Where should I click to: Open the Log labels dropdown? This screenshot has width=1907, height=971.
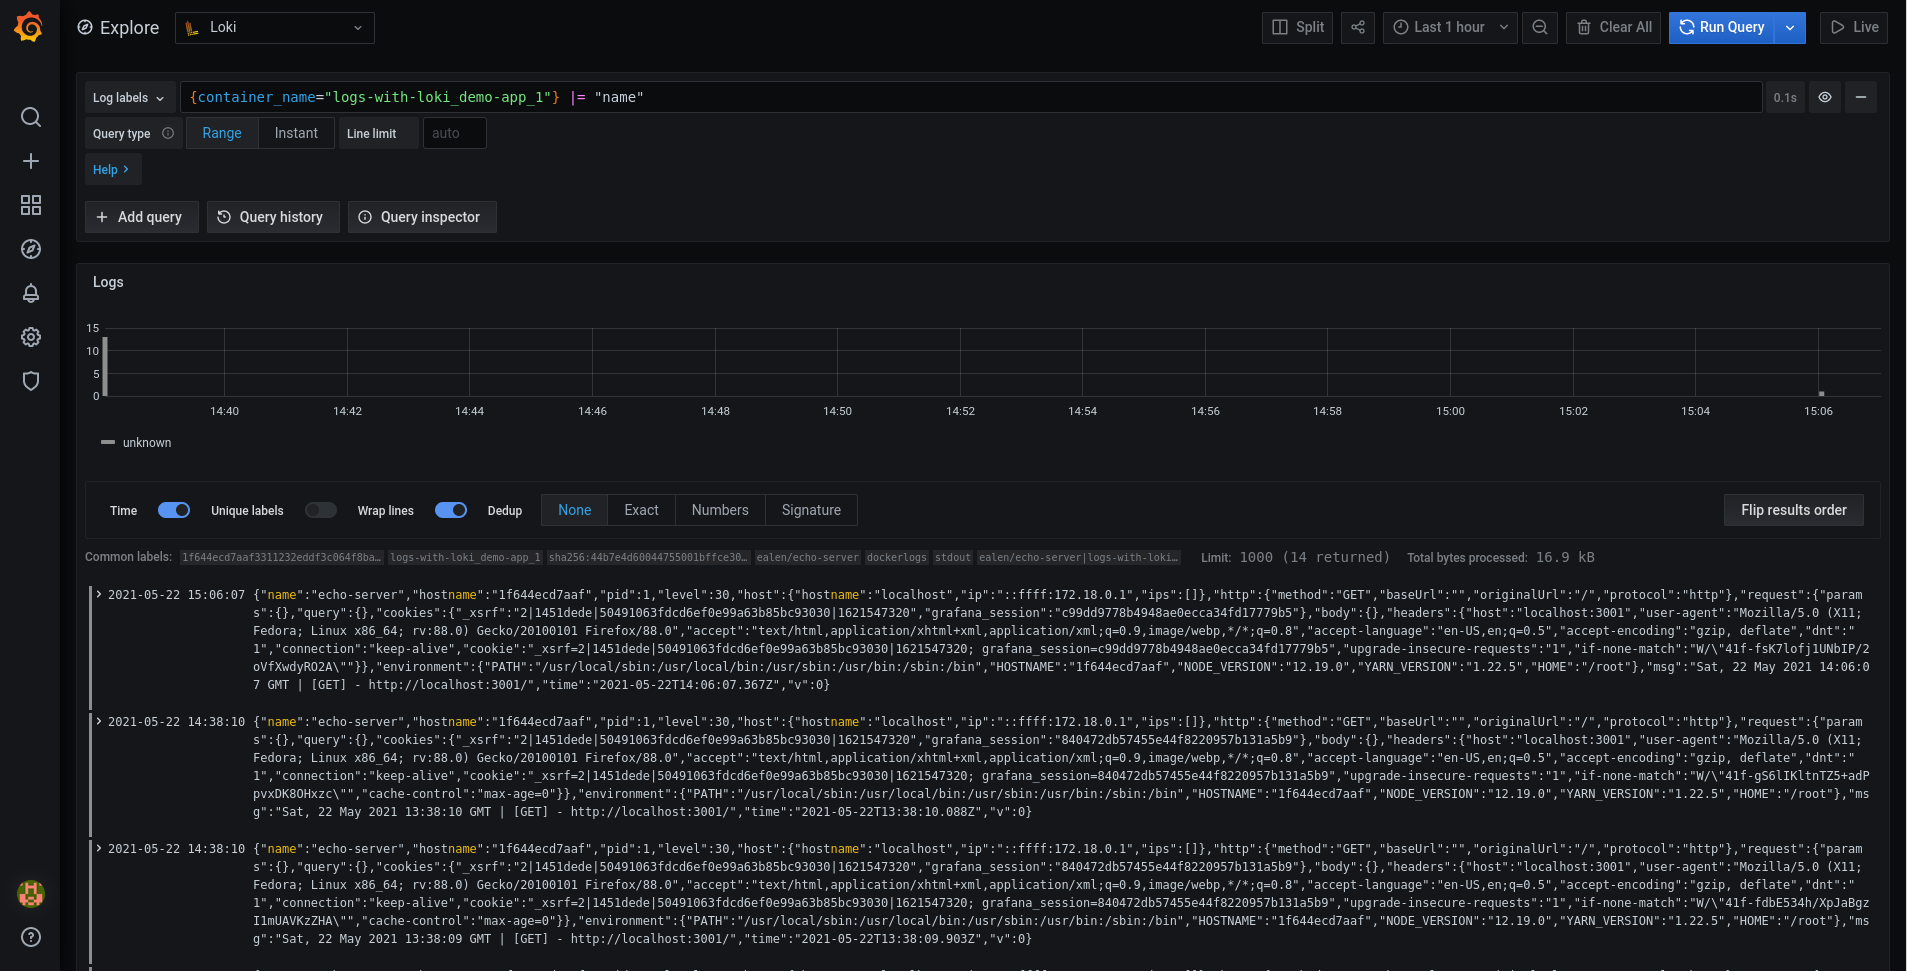(130, 97)
